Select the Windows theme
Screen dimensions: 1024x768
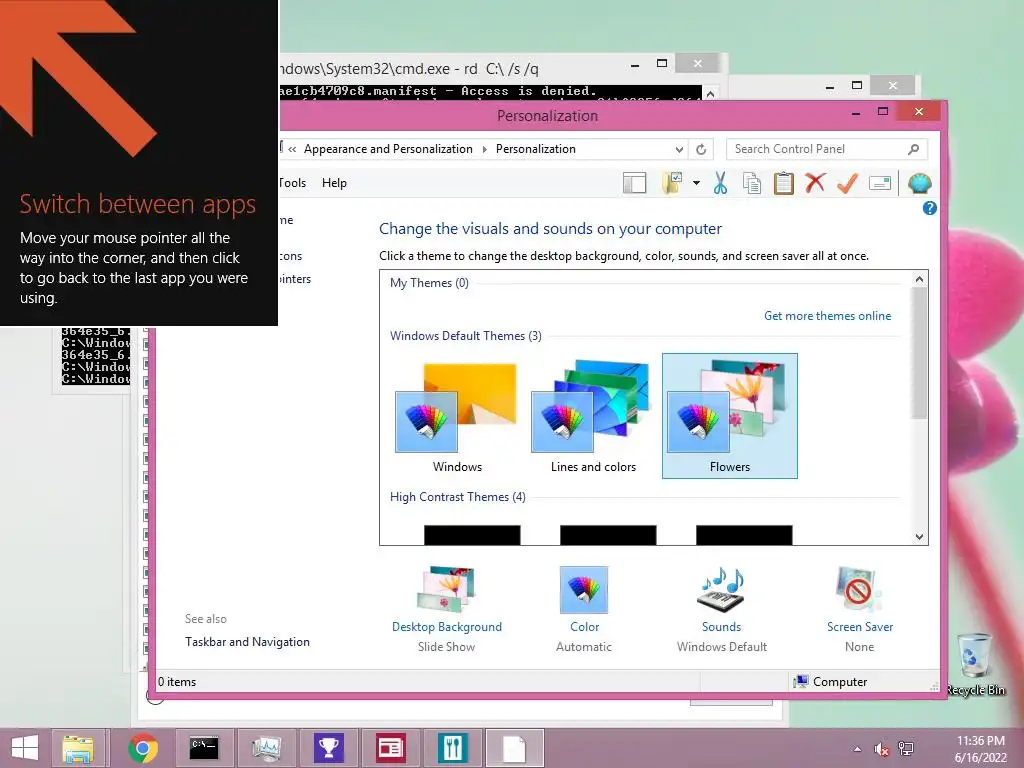tap(457, 418)
